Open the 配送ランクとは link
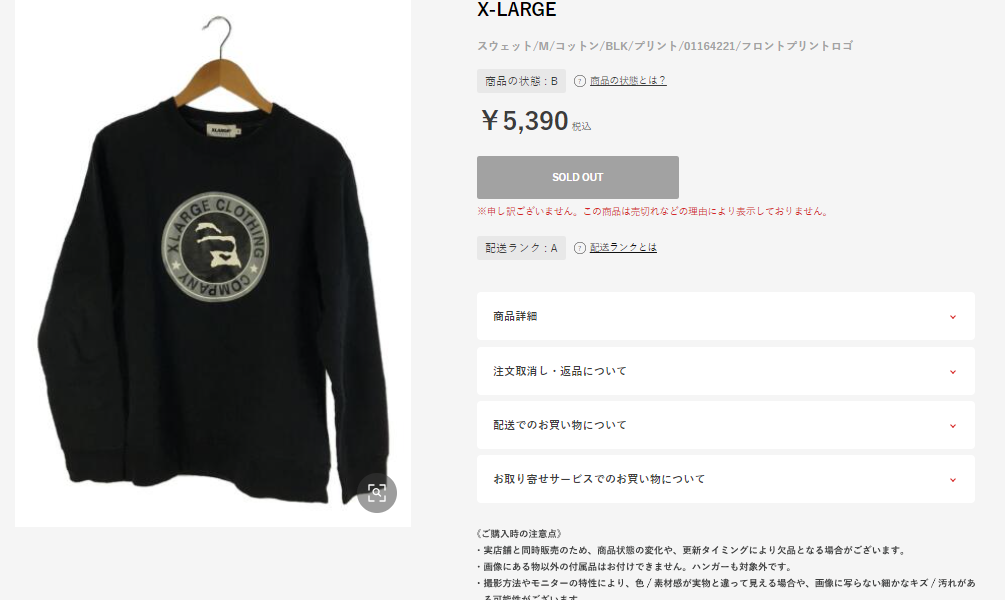 pos(623,247)
